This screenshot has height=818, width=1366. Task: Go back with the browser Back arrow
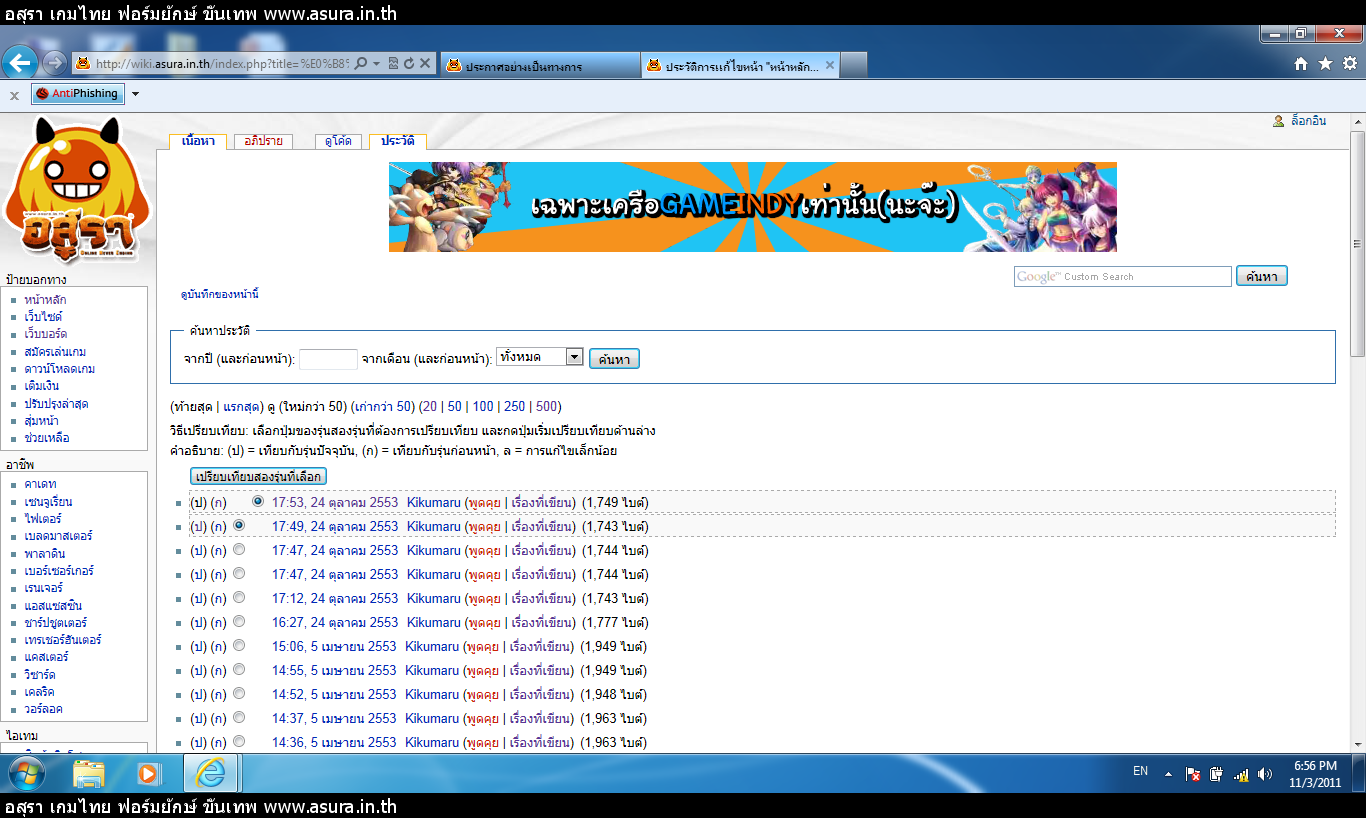click(20, 63)
